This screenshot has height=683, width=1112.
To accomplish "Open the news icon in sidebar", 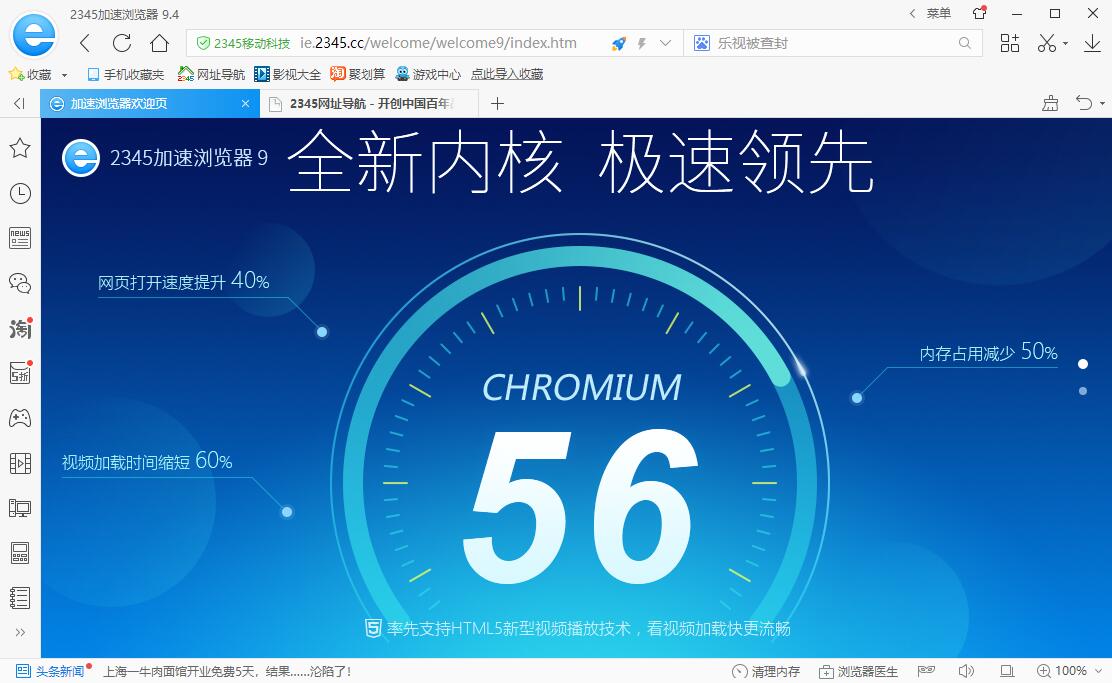I will (x=20, y=237).
